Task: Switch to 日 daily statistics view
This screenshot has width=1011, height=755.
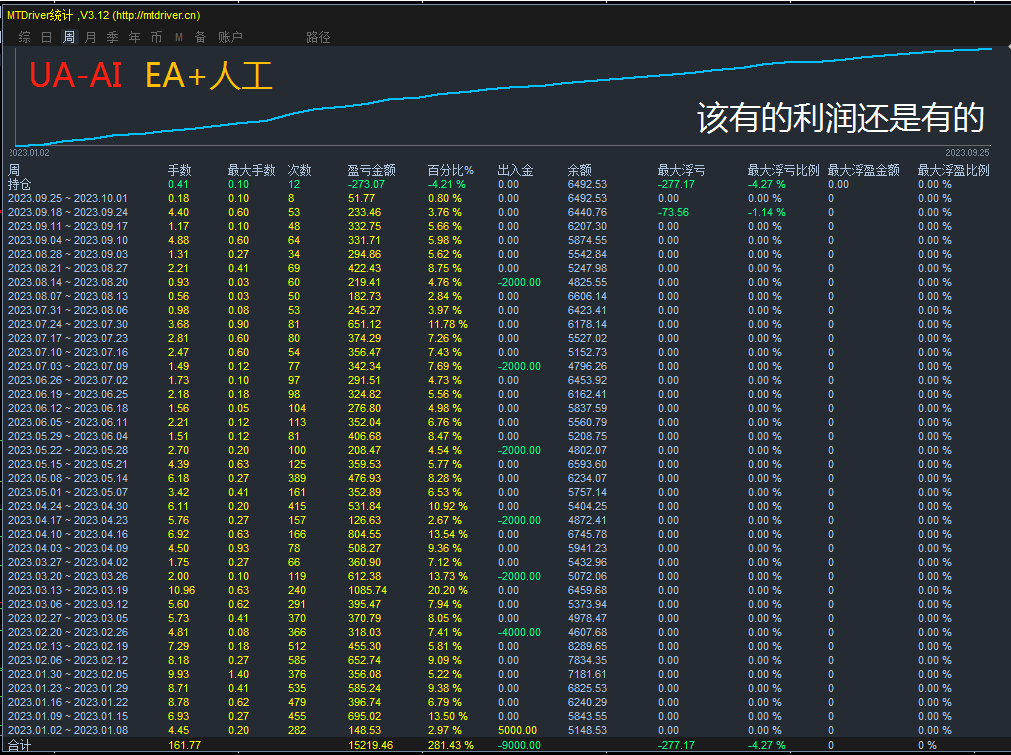Action: [x=45, y=37]
